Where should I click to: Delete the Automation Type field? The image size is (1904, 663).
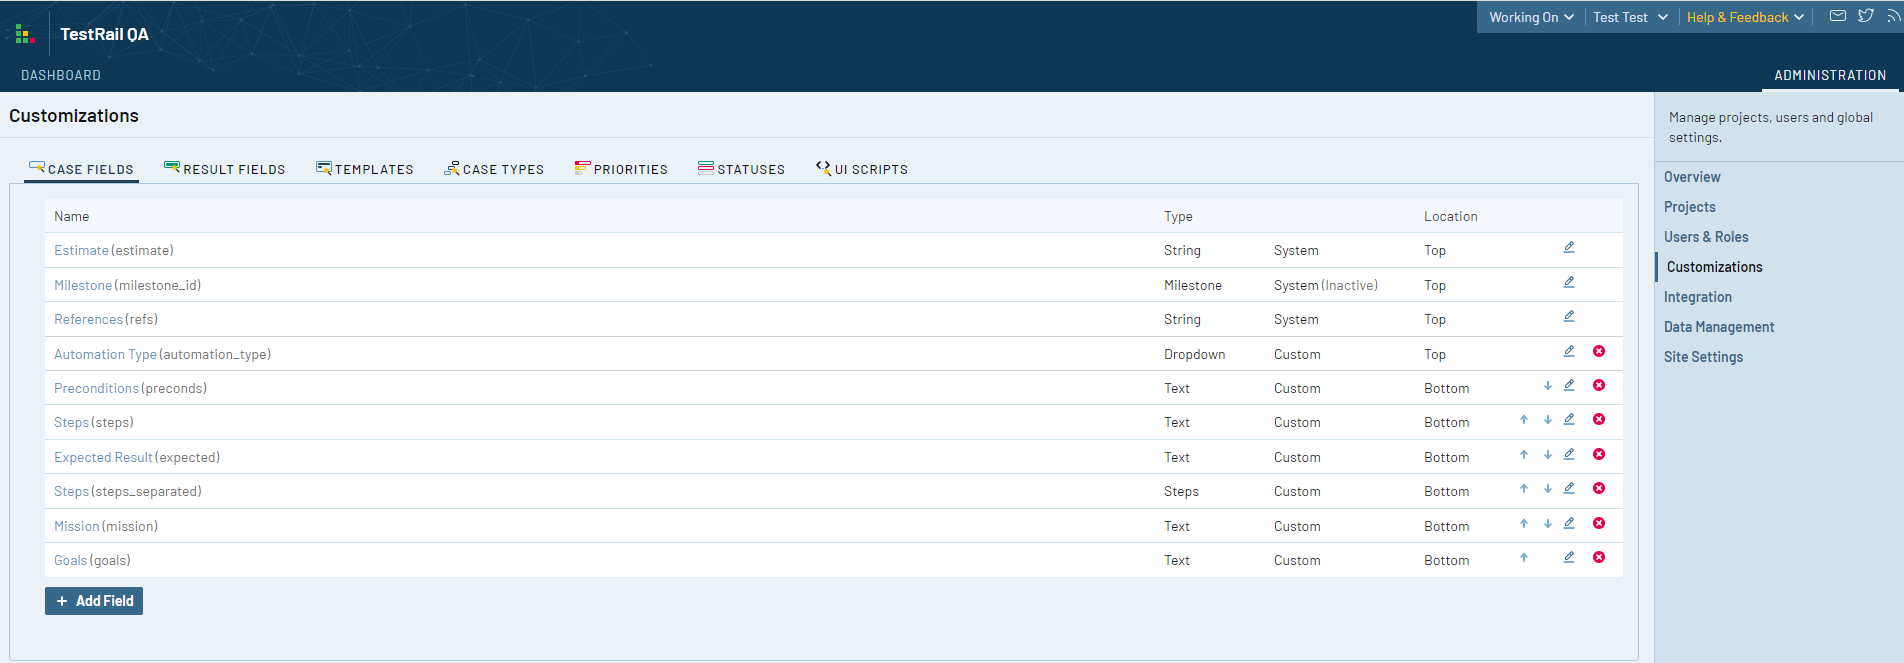1599,351
